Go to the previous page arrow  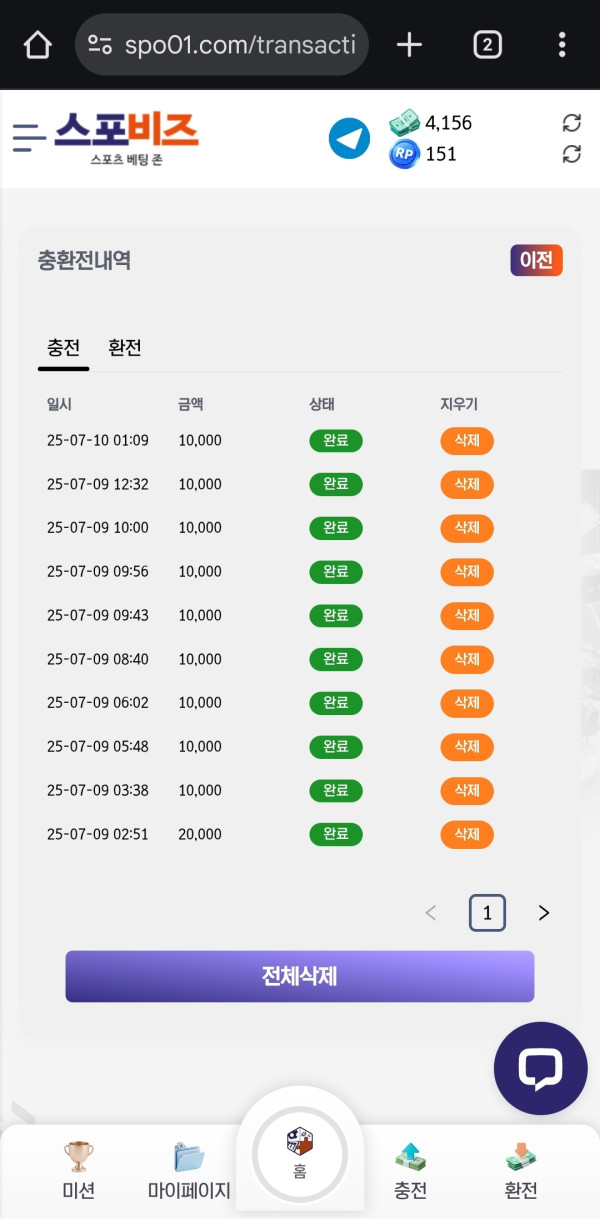coord(431,912)
